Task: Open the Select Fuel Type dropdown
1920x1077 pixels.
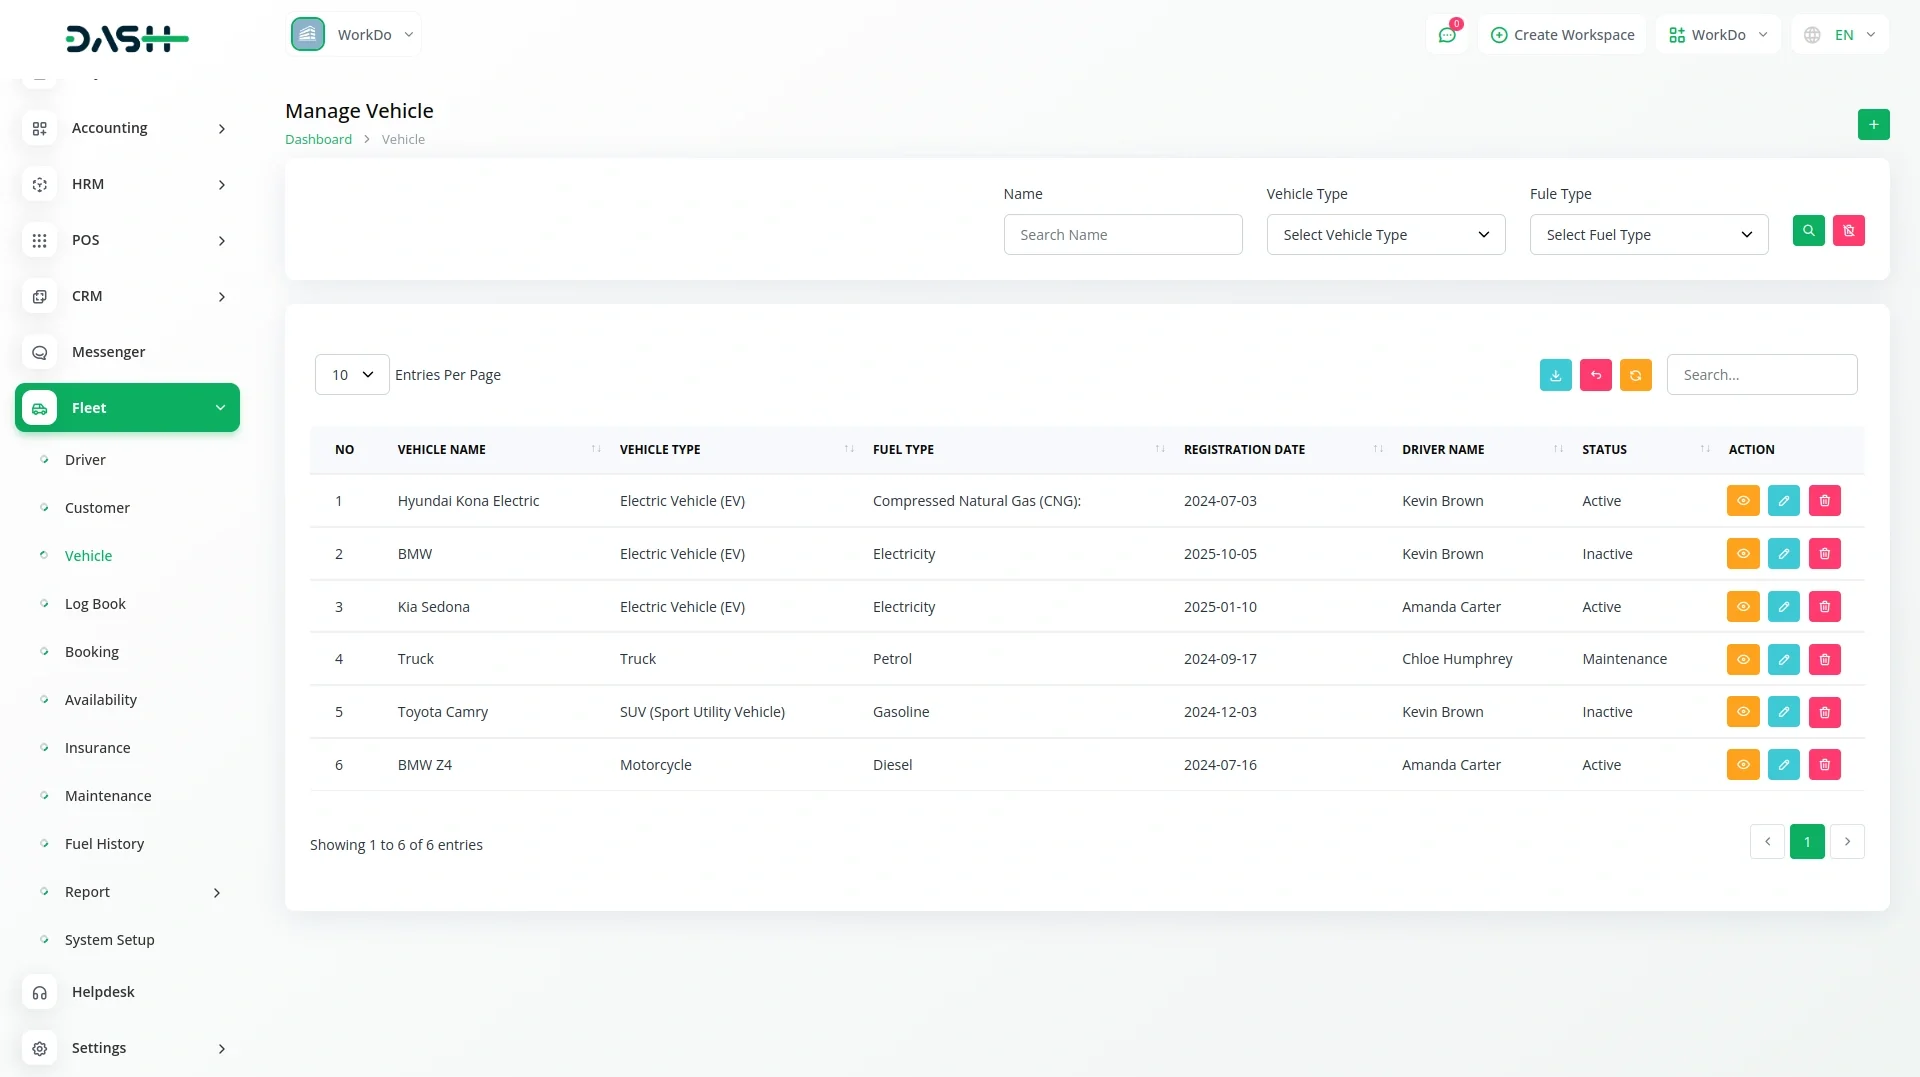Action: point(1648,235)
